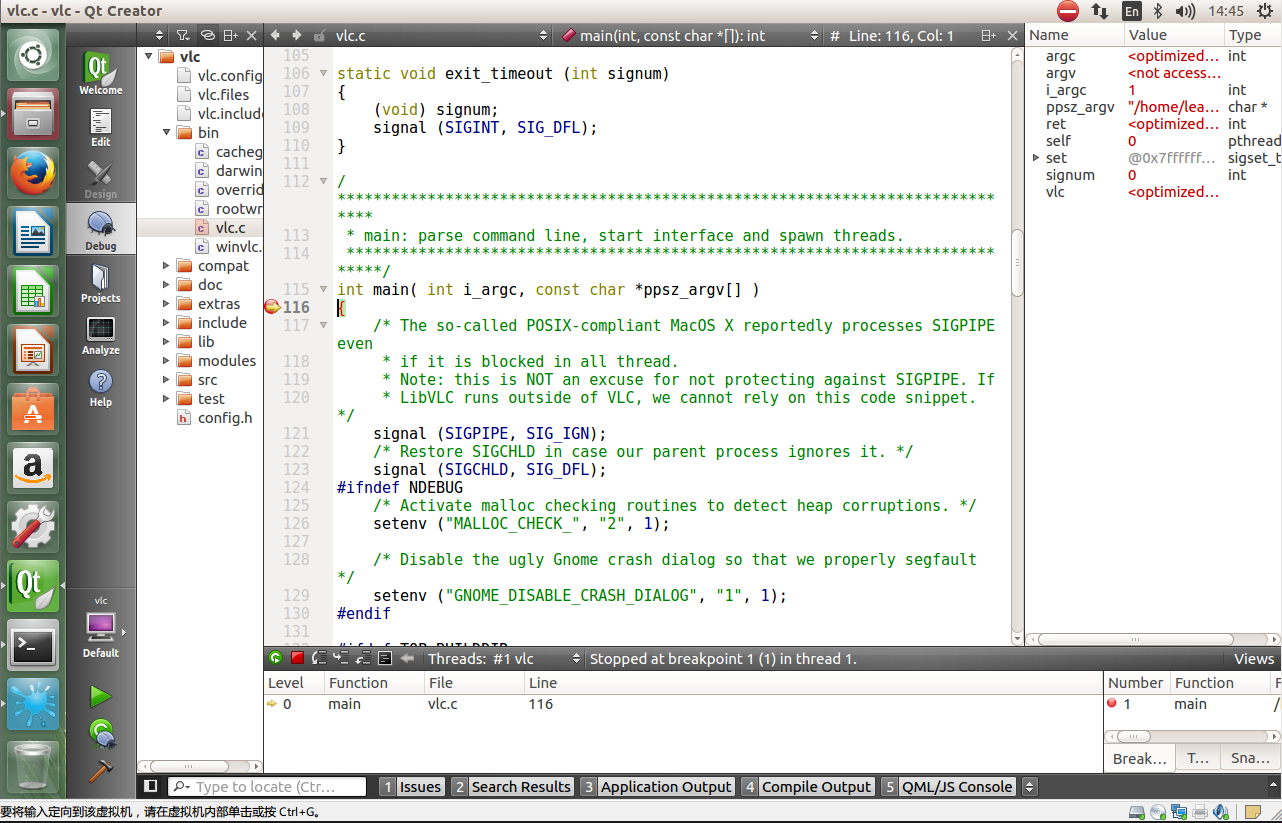This screenshot has width=1282, height=823.
Task: Open the Threads #1 vlc dropdown
Action: tap(504, 659)
